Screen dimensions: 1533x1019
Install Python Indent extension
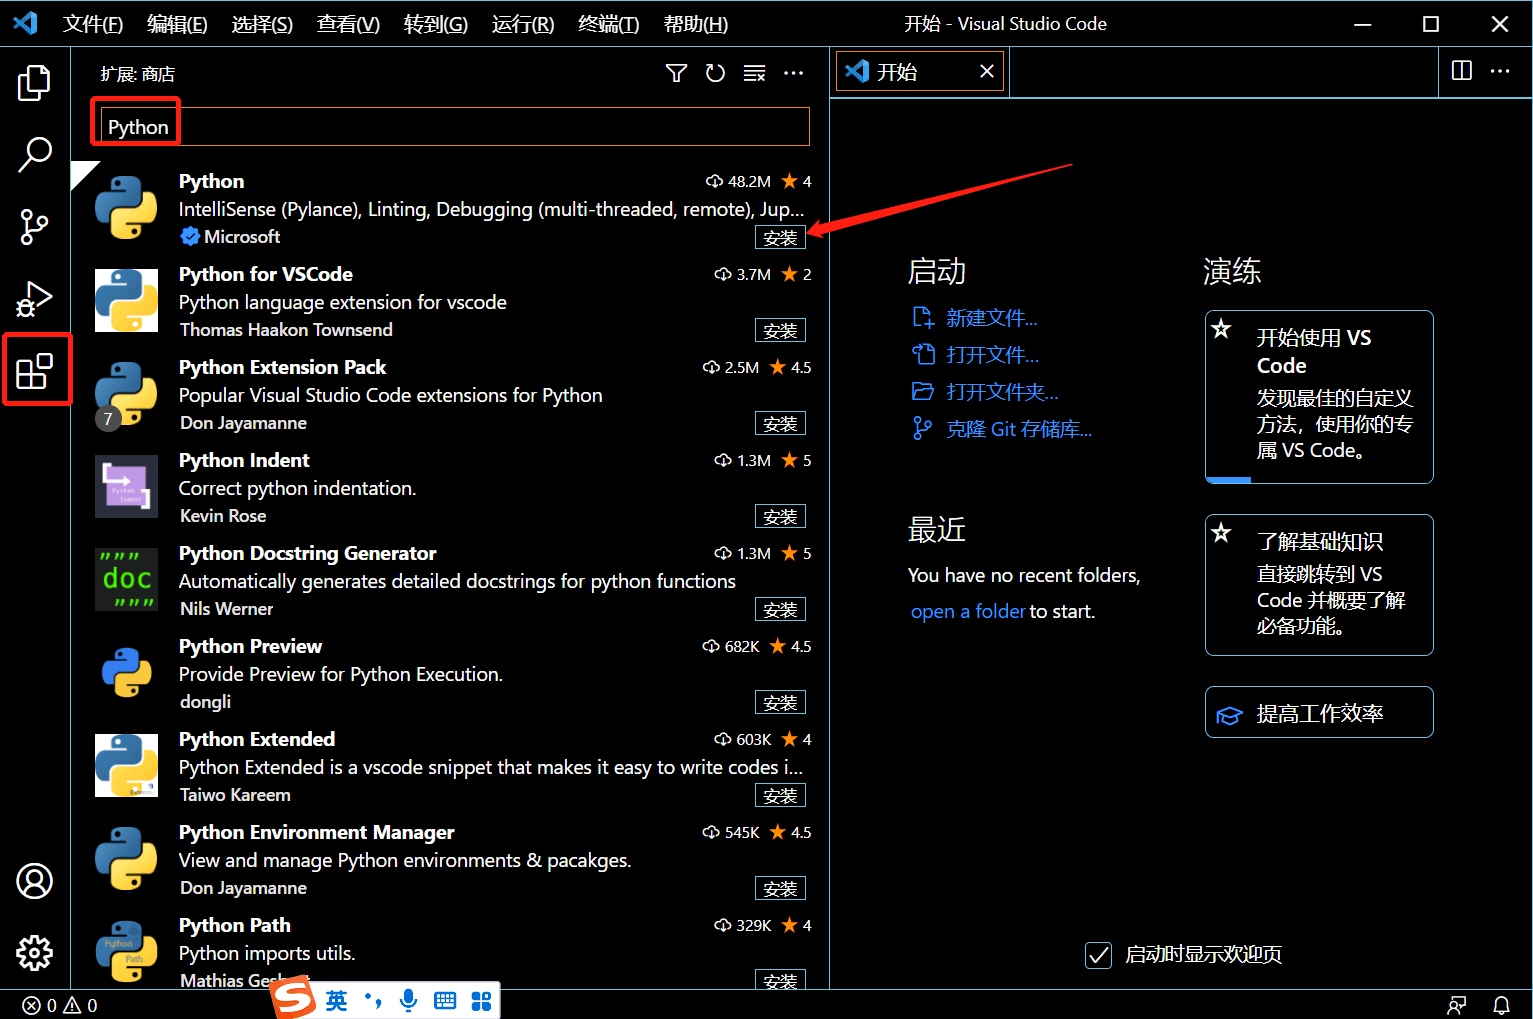click(780, 516)
